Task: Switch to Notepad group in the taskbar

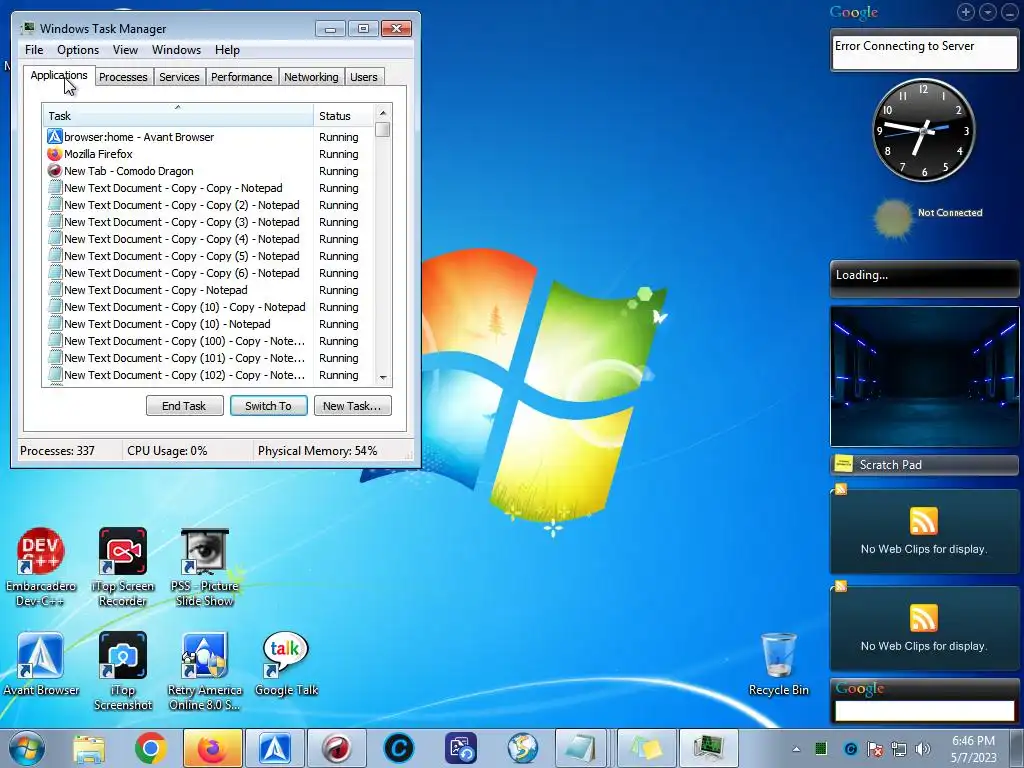Action: click(583, 748)
